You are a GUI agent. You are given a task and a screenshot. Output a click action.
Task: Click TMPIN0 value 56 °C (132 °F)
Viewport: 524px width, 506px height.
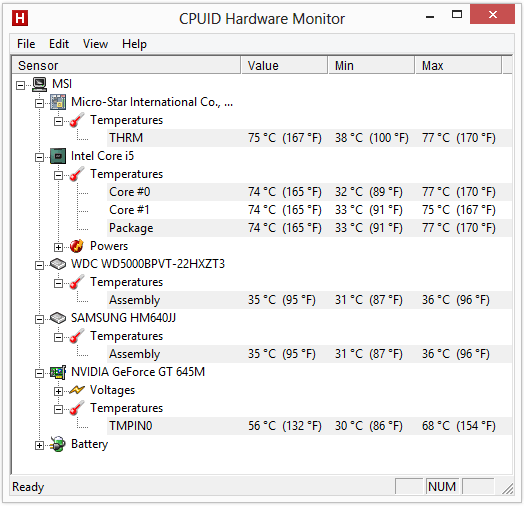tap(284, 426)
